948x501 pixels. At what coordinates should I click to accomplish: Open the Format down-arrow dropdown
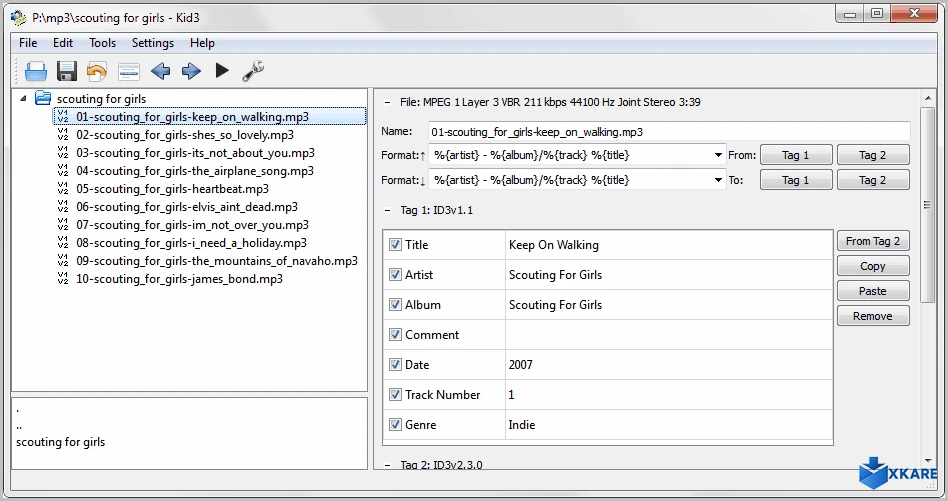click(x=718, y=180)
